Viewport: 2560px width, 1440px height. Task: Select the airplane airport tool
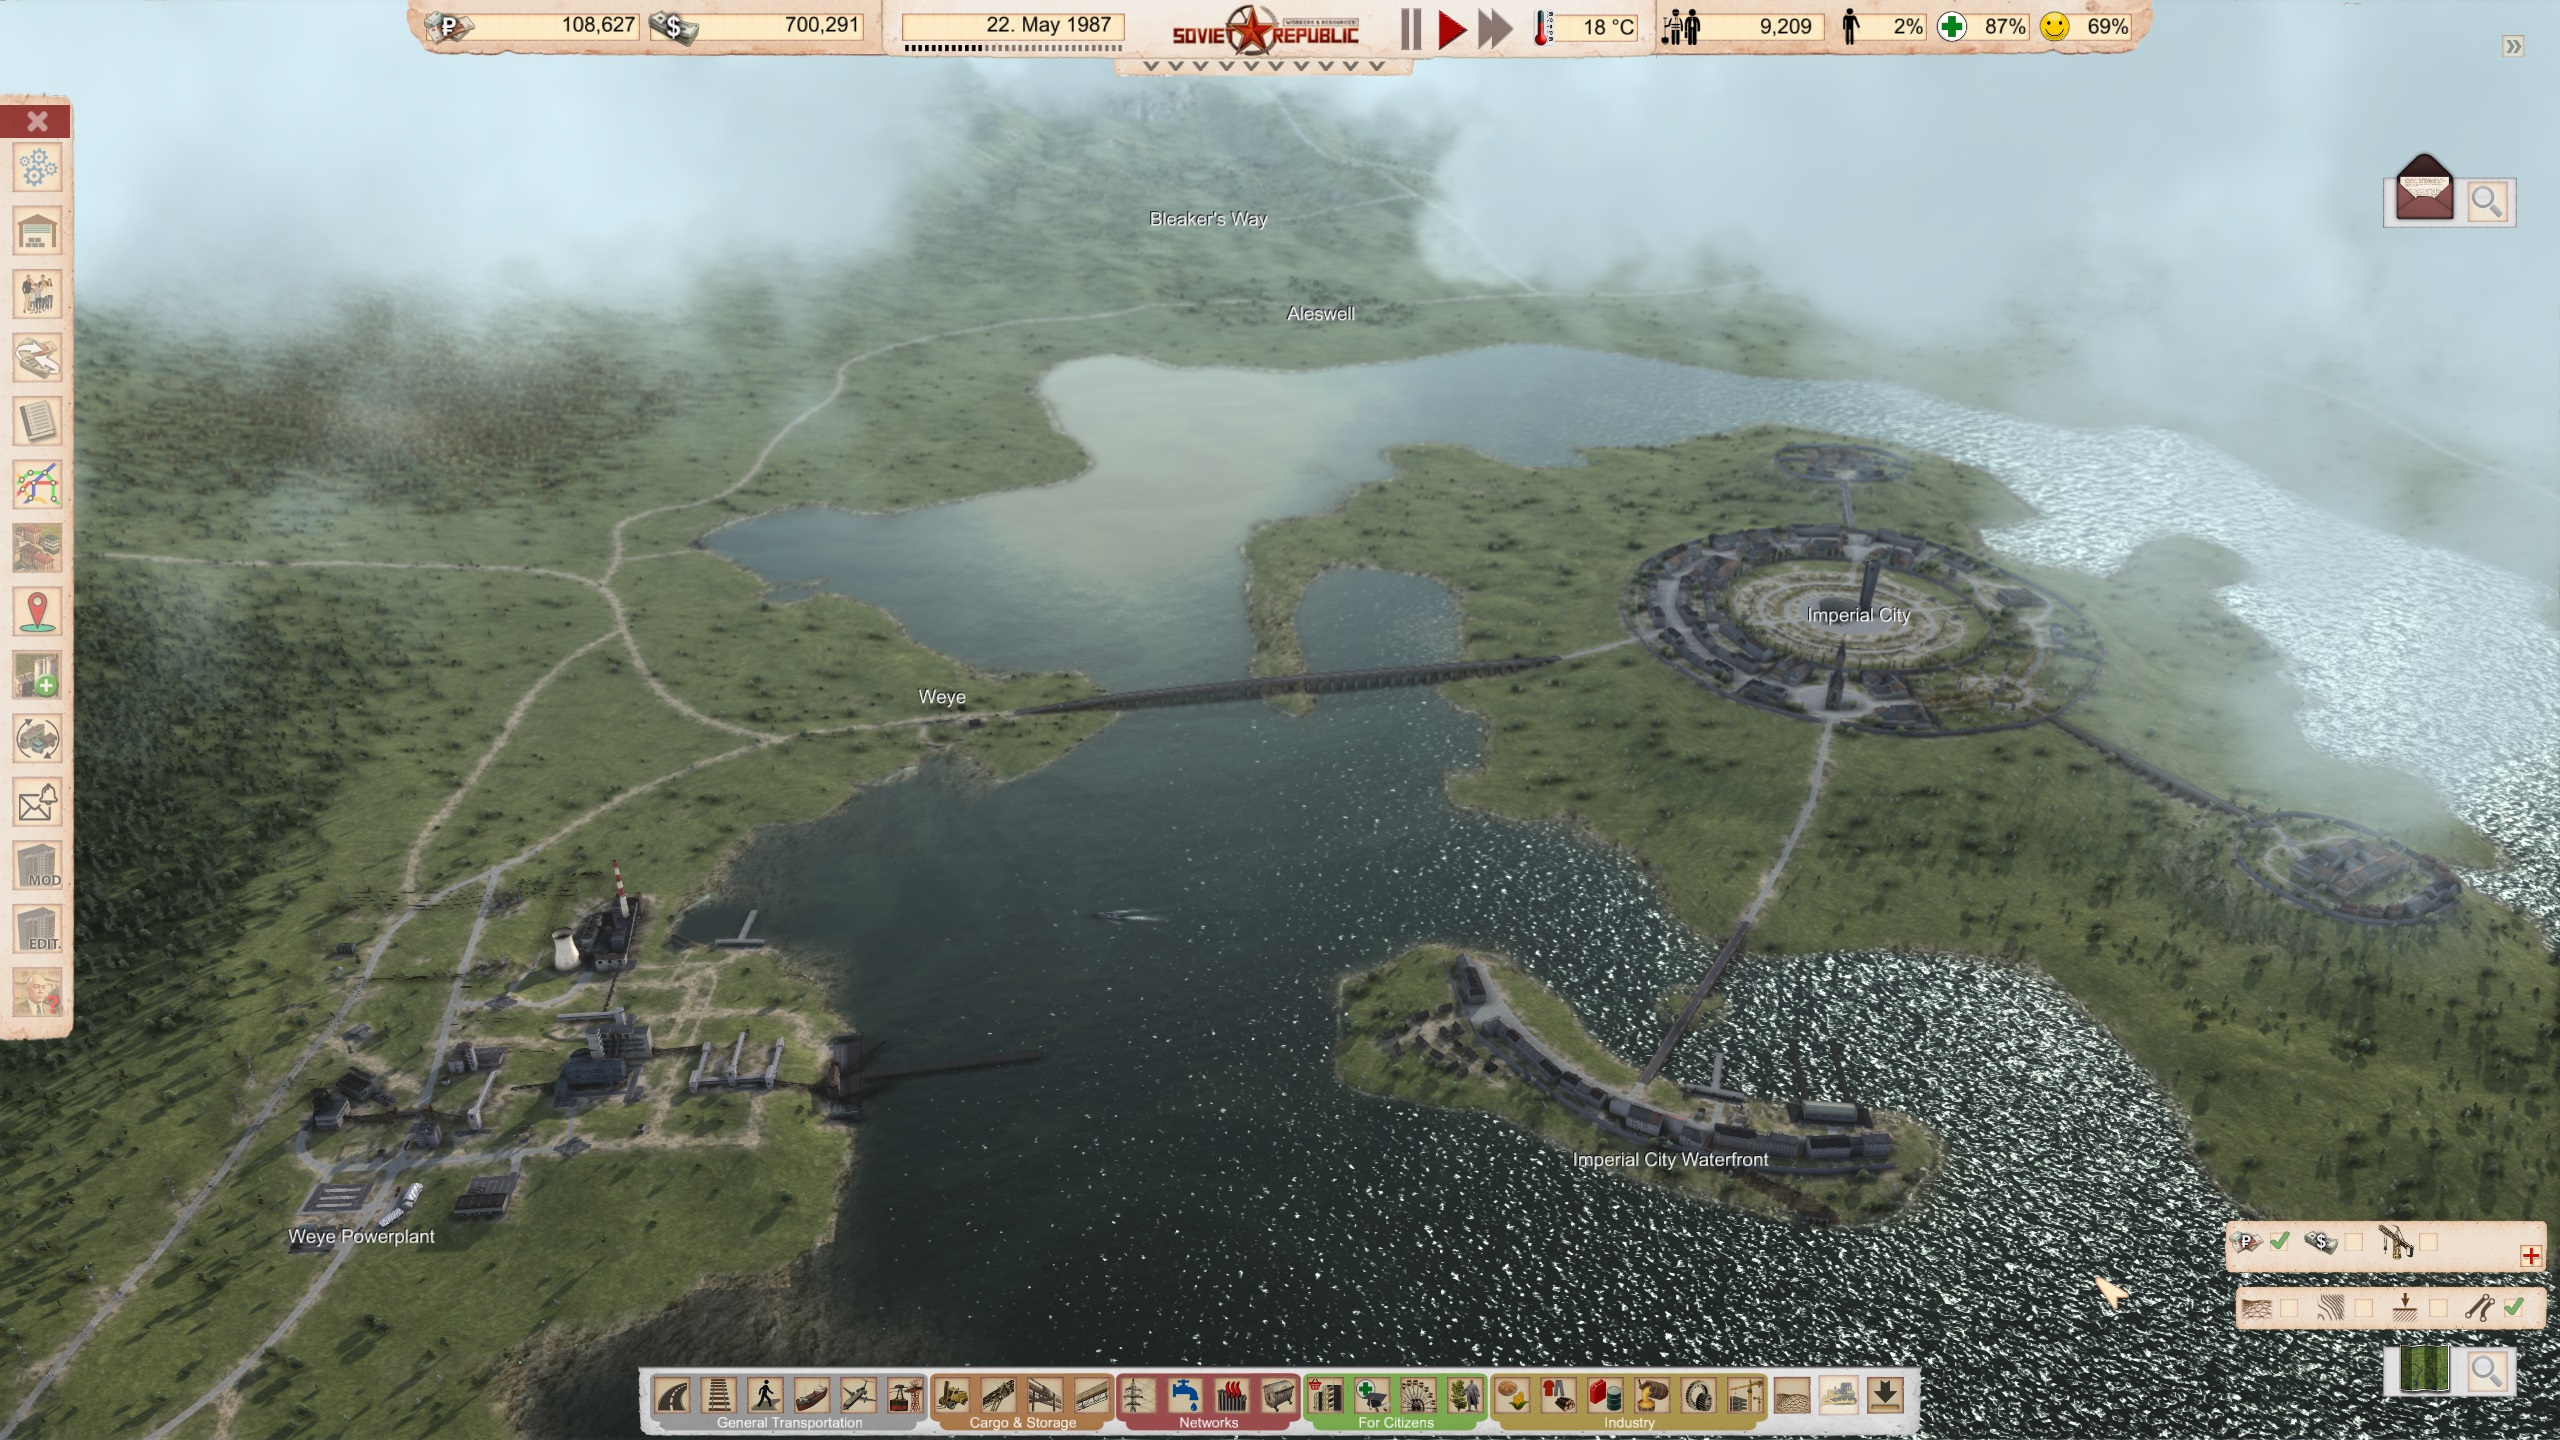click(x=858, y=1395)
